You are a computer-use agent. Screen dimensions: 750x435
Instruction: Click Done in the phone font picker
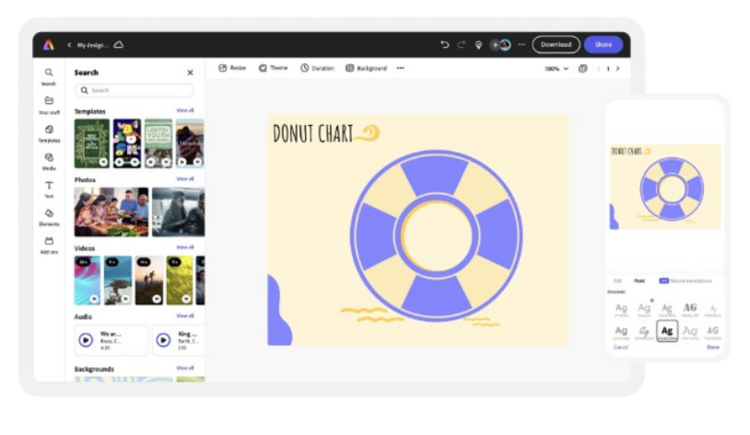tap(713, 347)
